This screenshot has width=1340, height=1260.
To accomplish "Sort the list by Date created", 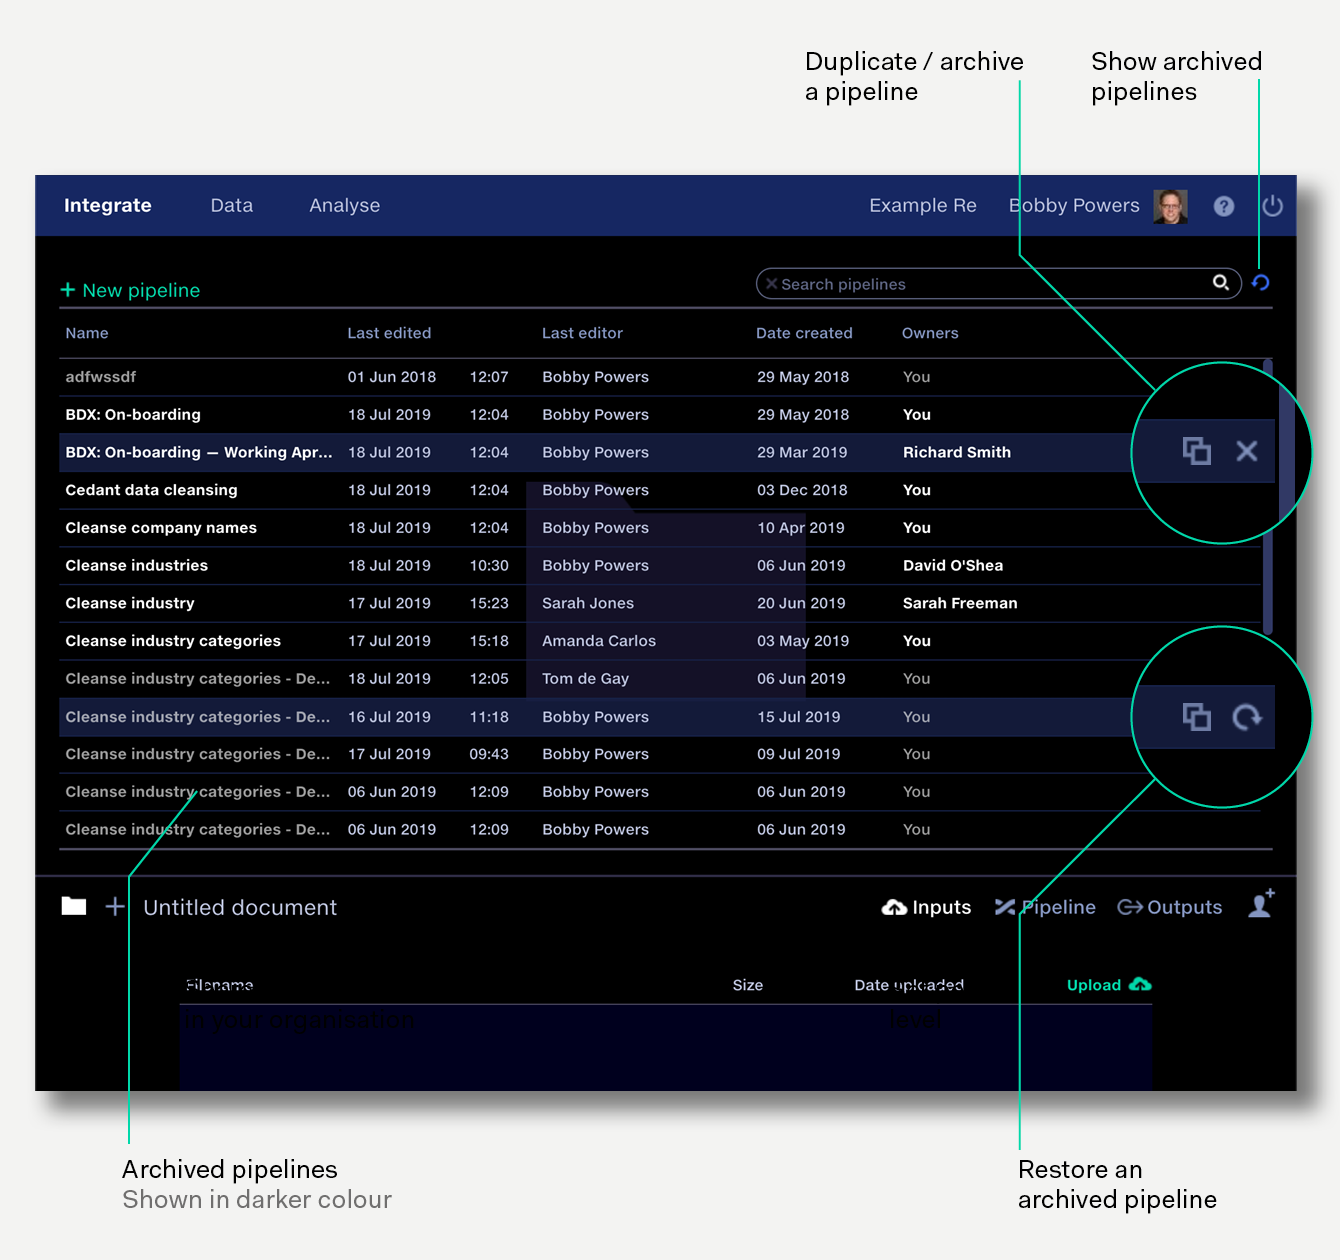I will pos(804,333).
